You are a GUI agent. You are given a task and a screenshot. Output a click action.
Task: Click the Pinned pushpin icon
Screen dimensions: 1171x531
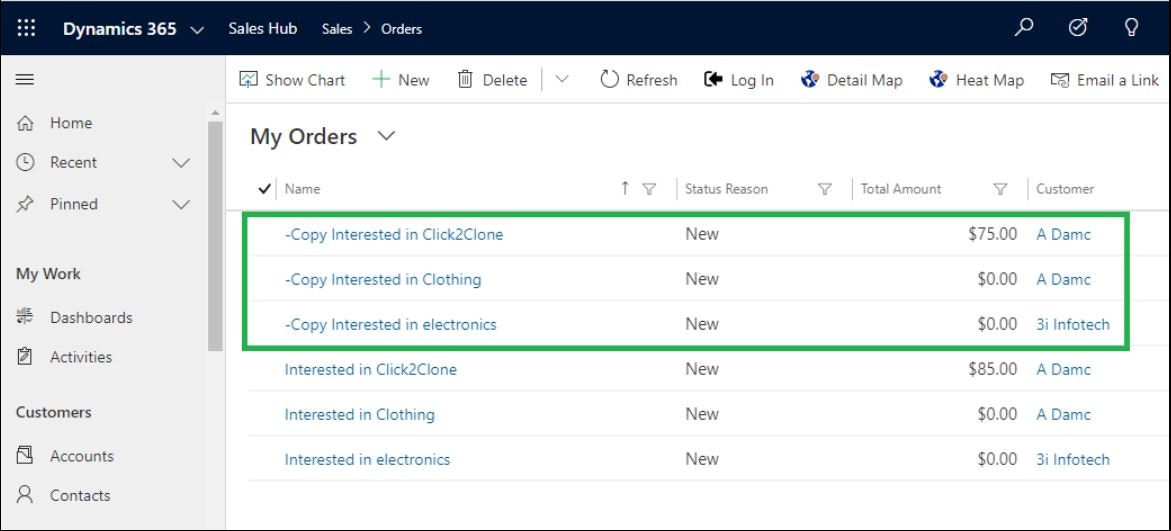click(x=25, y=204)
